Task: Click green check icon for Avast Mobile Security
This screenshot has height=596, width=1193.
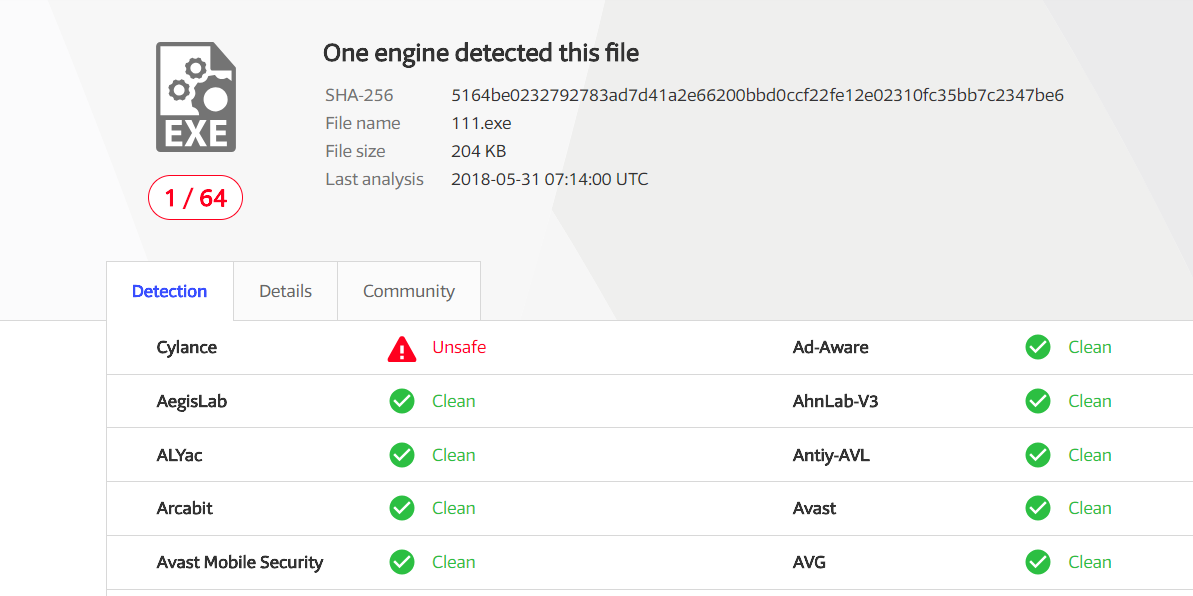Action: (402, 563)
